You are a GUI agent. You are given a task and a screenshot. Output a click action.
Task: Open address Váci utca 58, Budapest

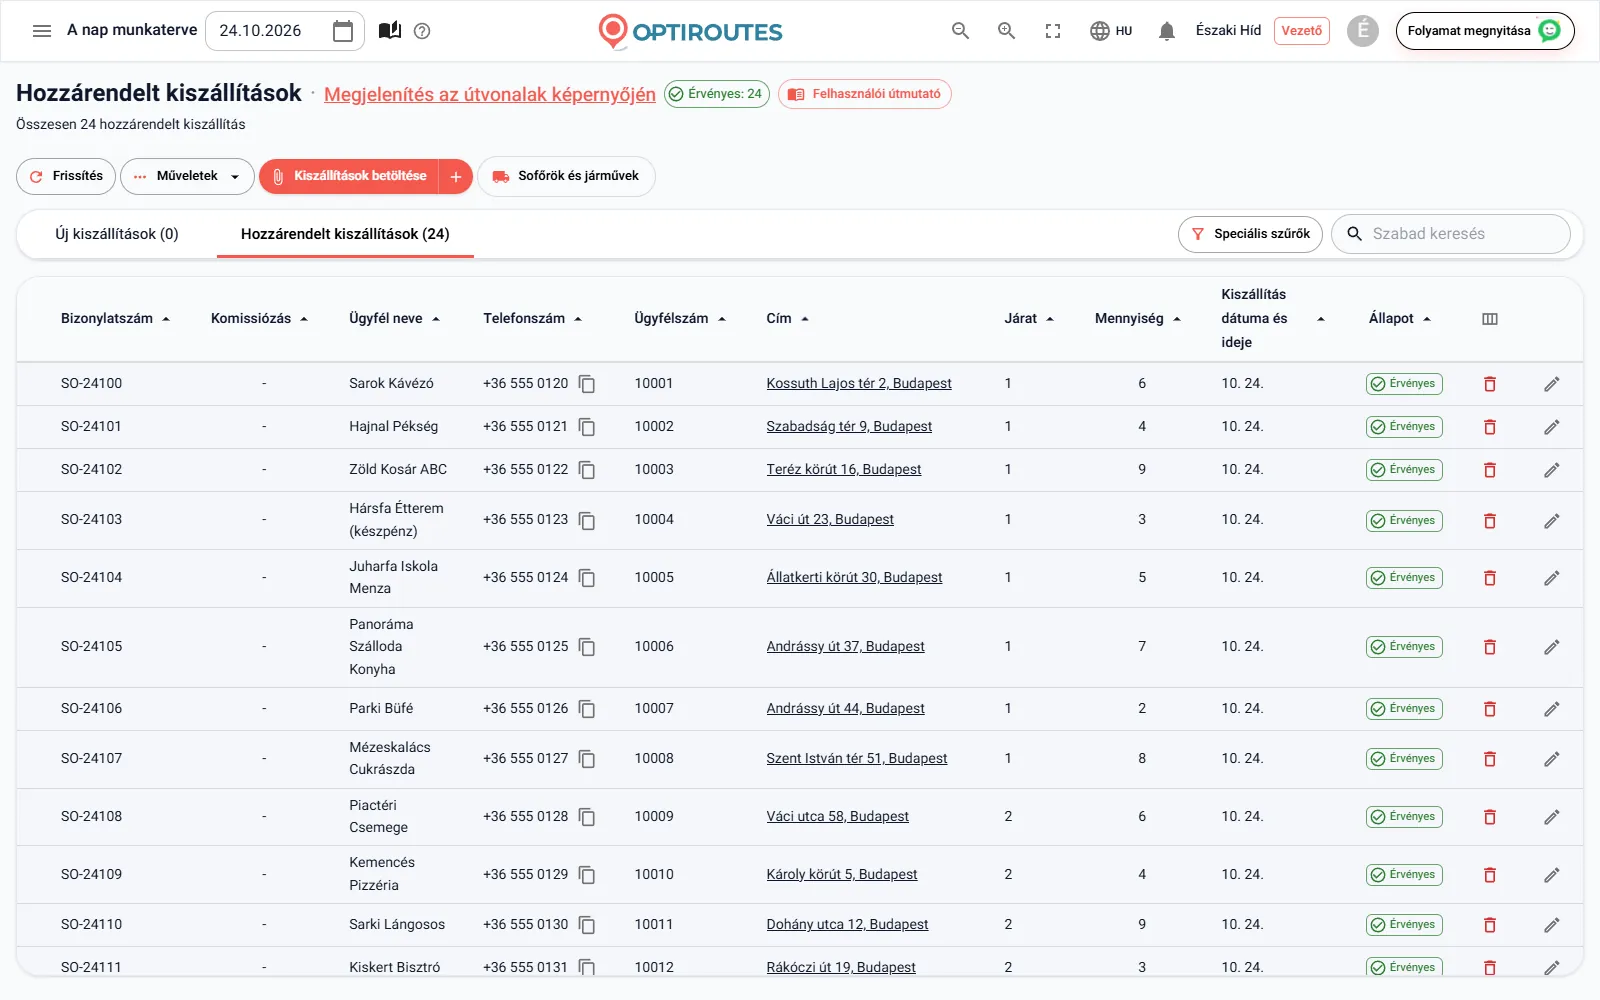point(838,817)
